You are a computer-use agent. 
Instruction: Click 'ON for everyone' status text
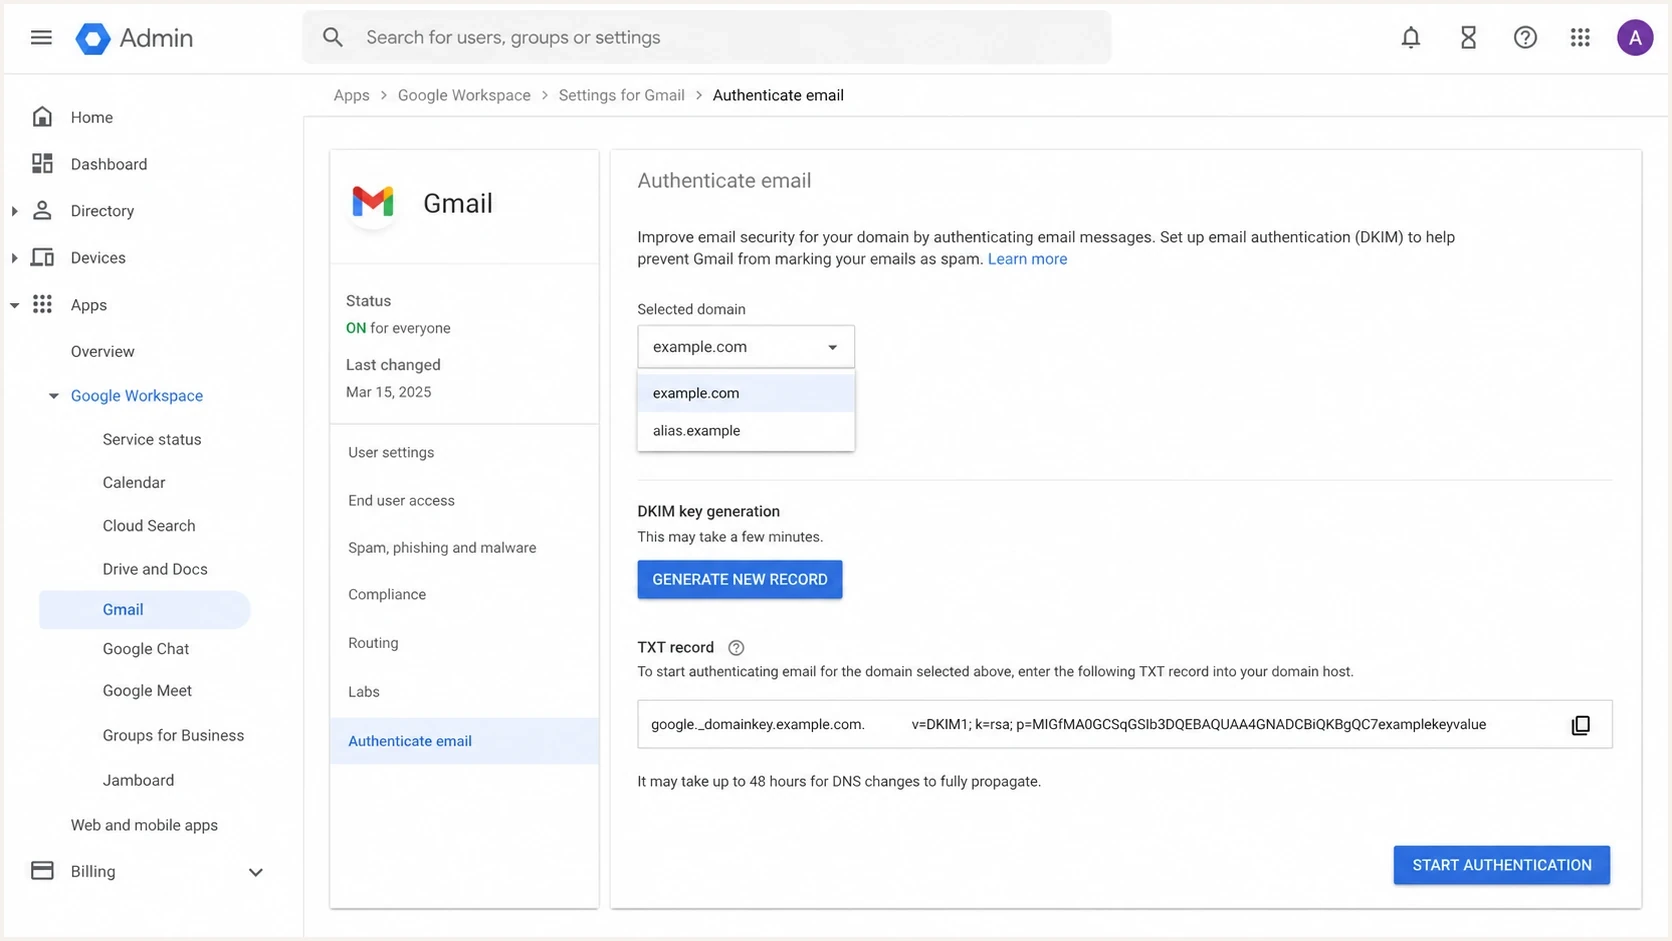pyautogui.click(x=398, y=328)
